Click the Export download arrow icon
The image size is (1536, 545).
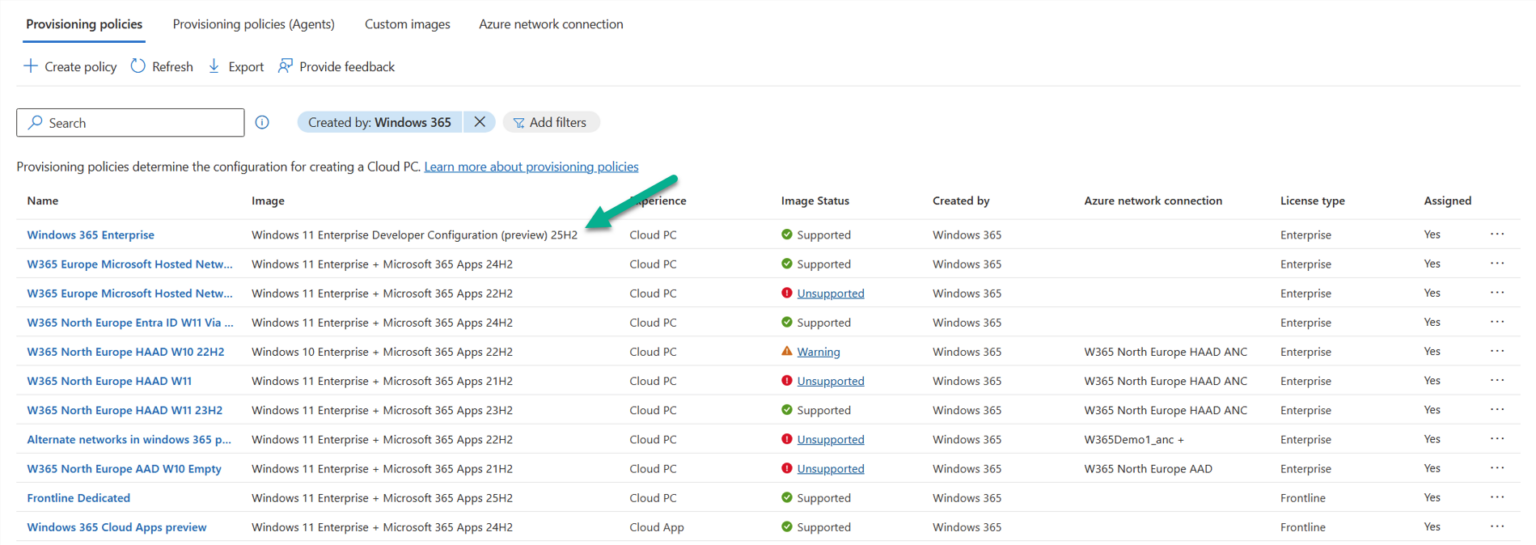point(214,66)
